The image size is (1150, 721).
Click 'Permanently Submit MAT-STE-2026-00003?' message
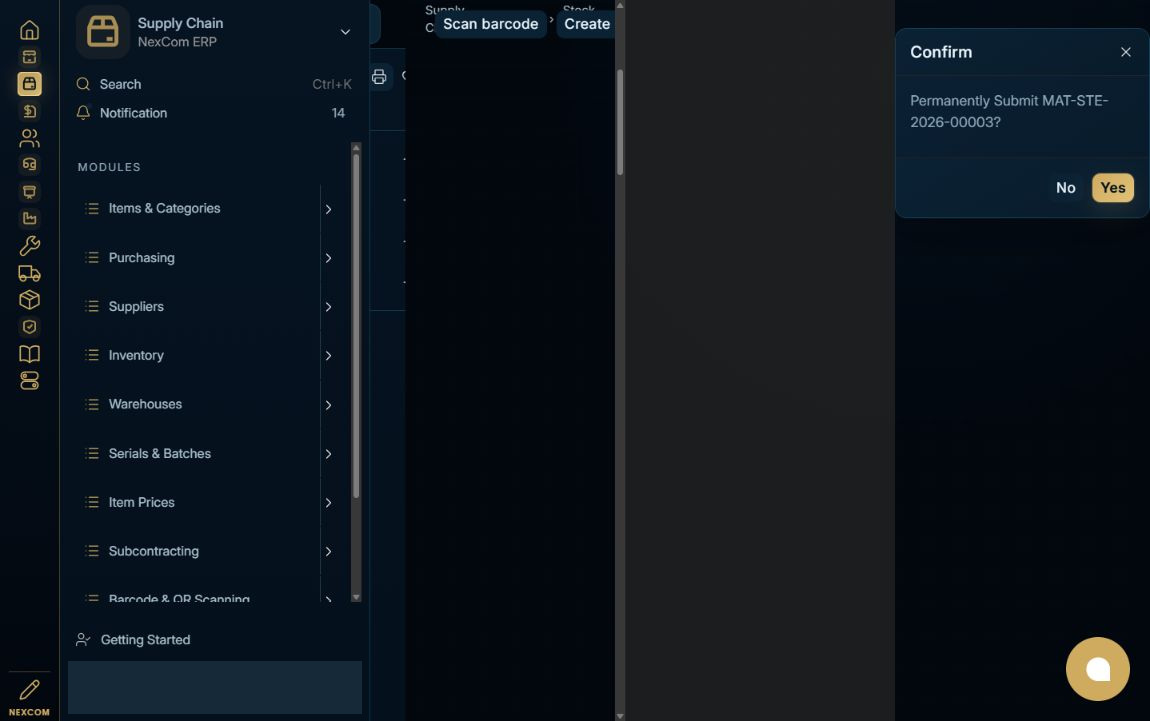(x=1009, y=111)
